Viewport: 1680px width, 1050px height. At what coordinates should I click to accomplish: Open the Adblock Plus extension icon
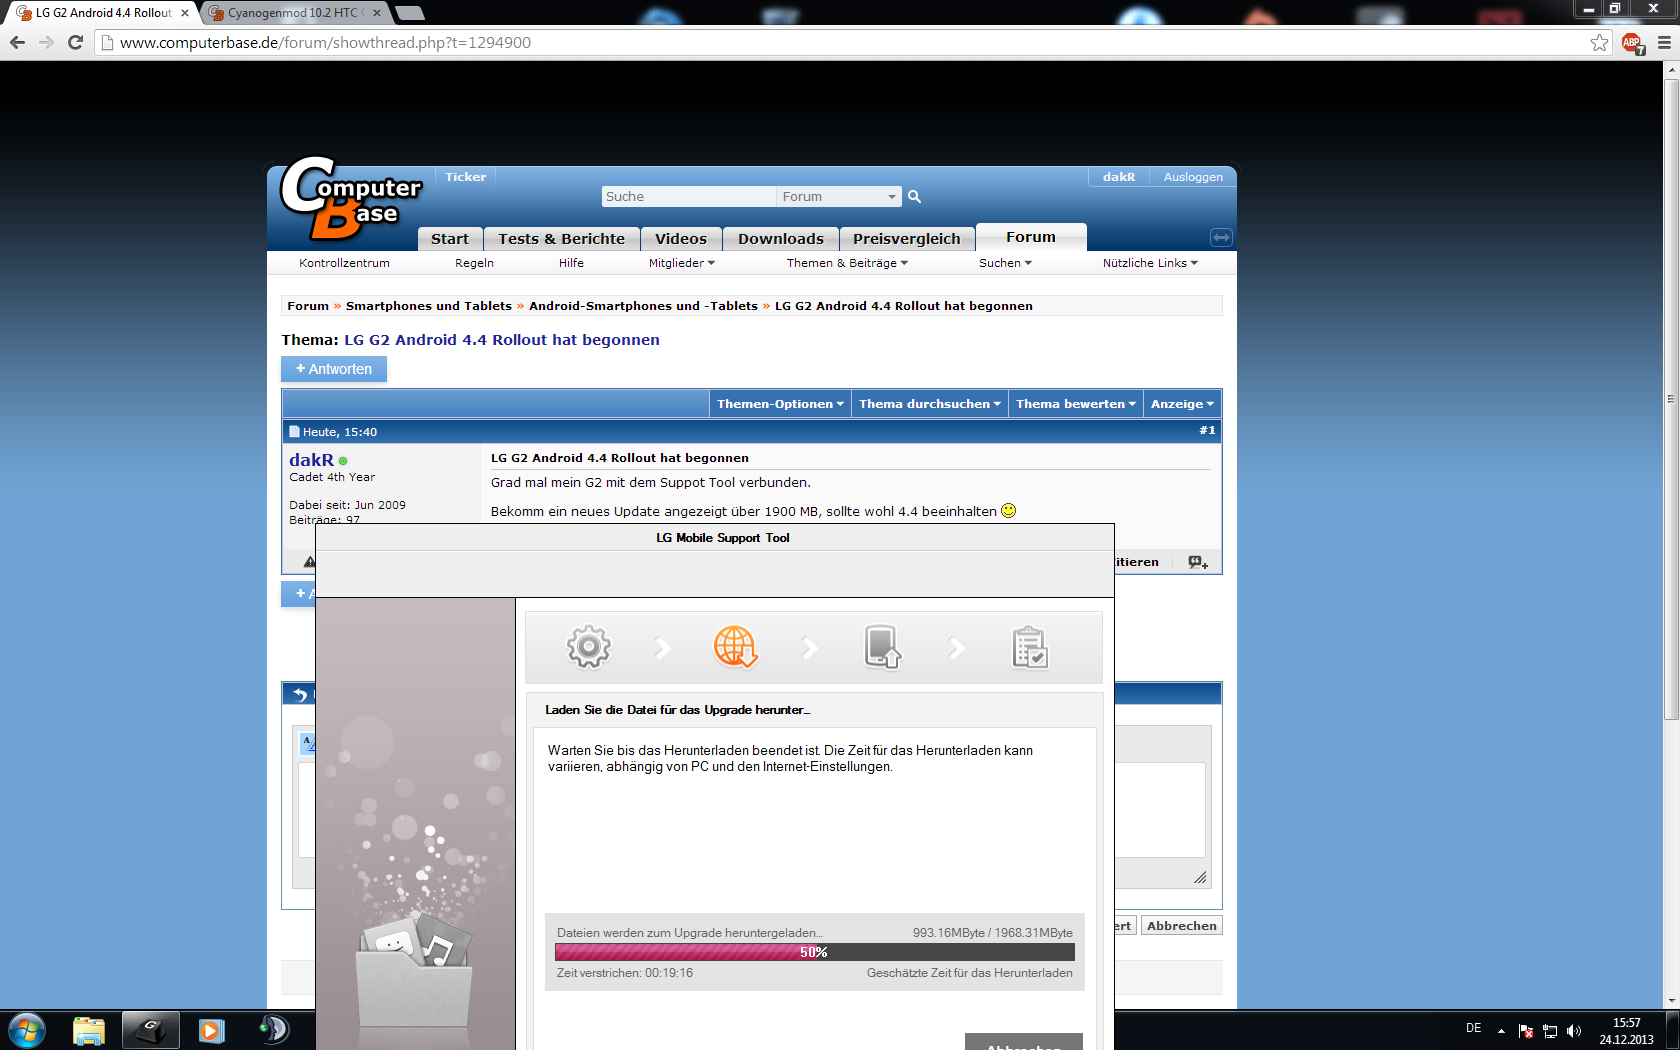pyautogui.click(x=1632, y=43)
